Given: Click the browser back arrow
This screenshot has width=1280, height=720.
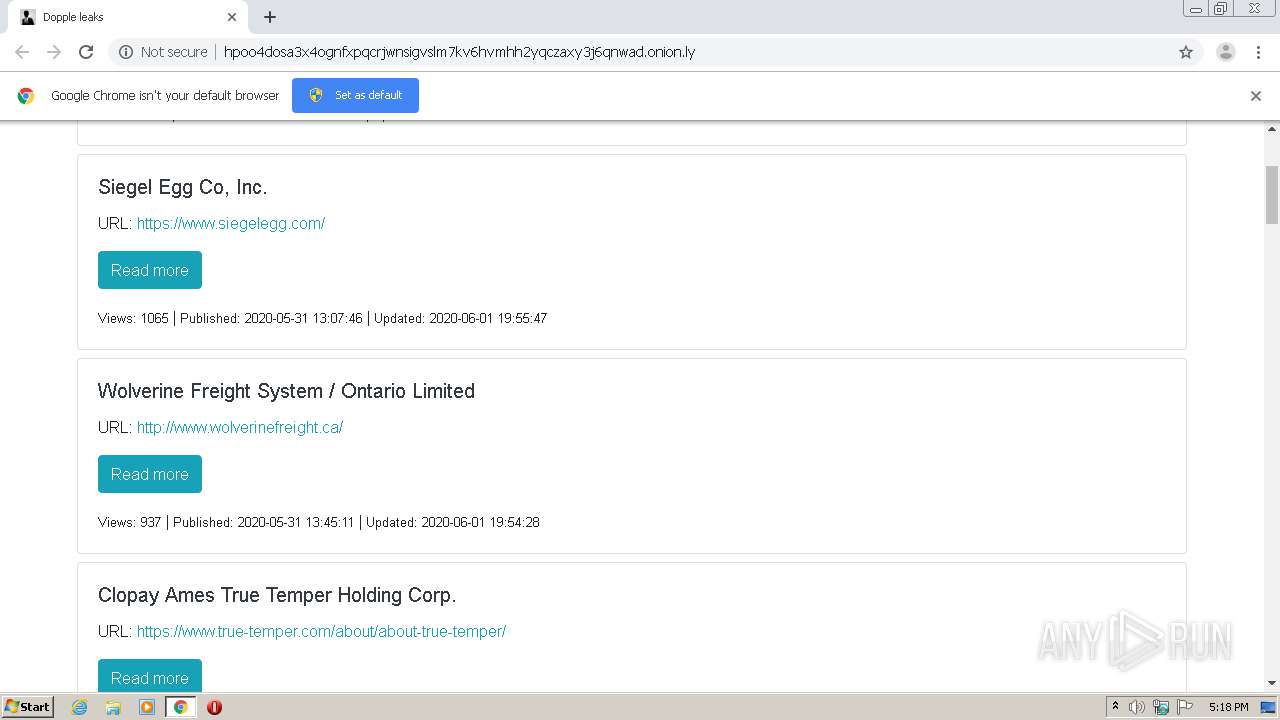Looking at the screenshot, I should (22, 52).
